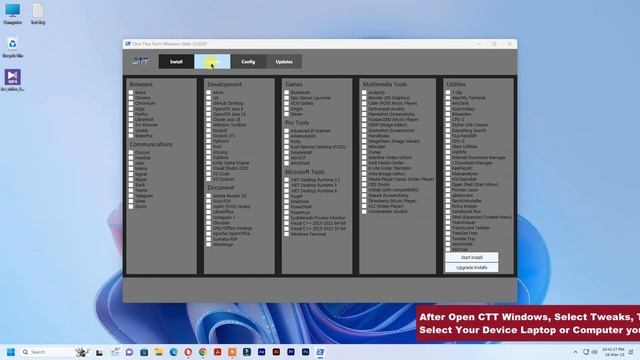Select the MP4 video file on desktop

pyautogui.click(x=13, y=80)
